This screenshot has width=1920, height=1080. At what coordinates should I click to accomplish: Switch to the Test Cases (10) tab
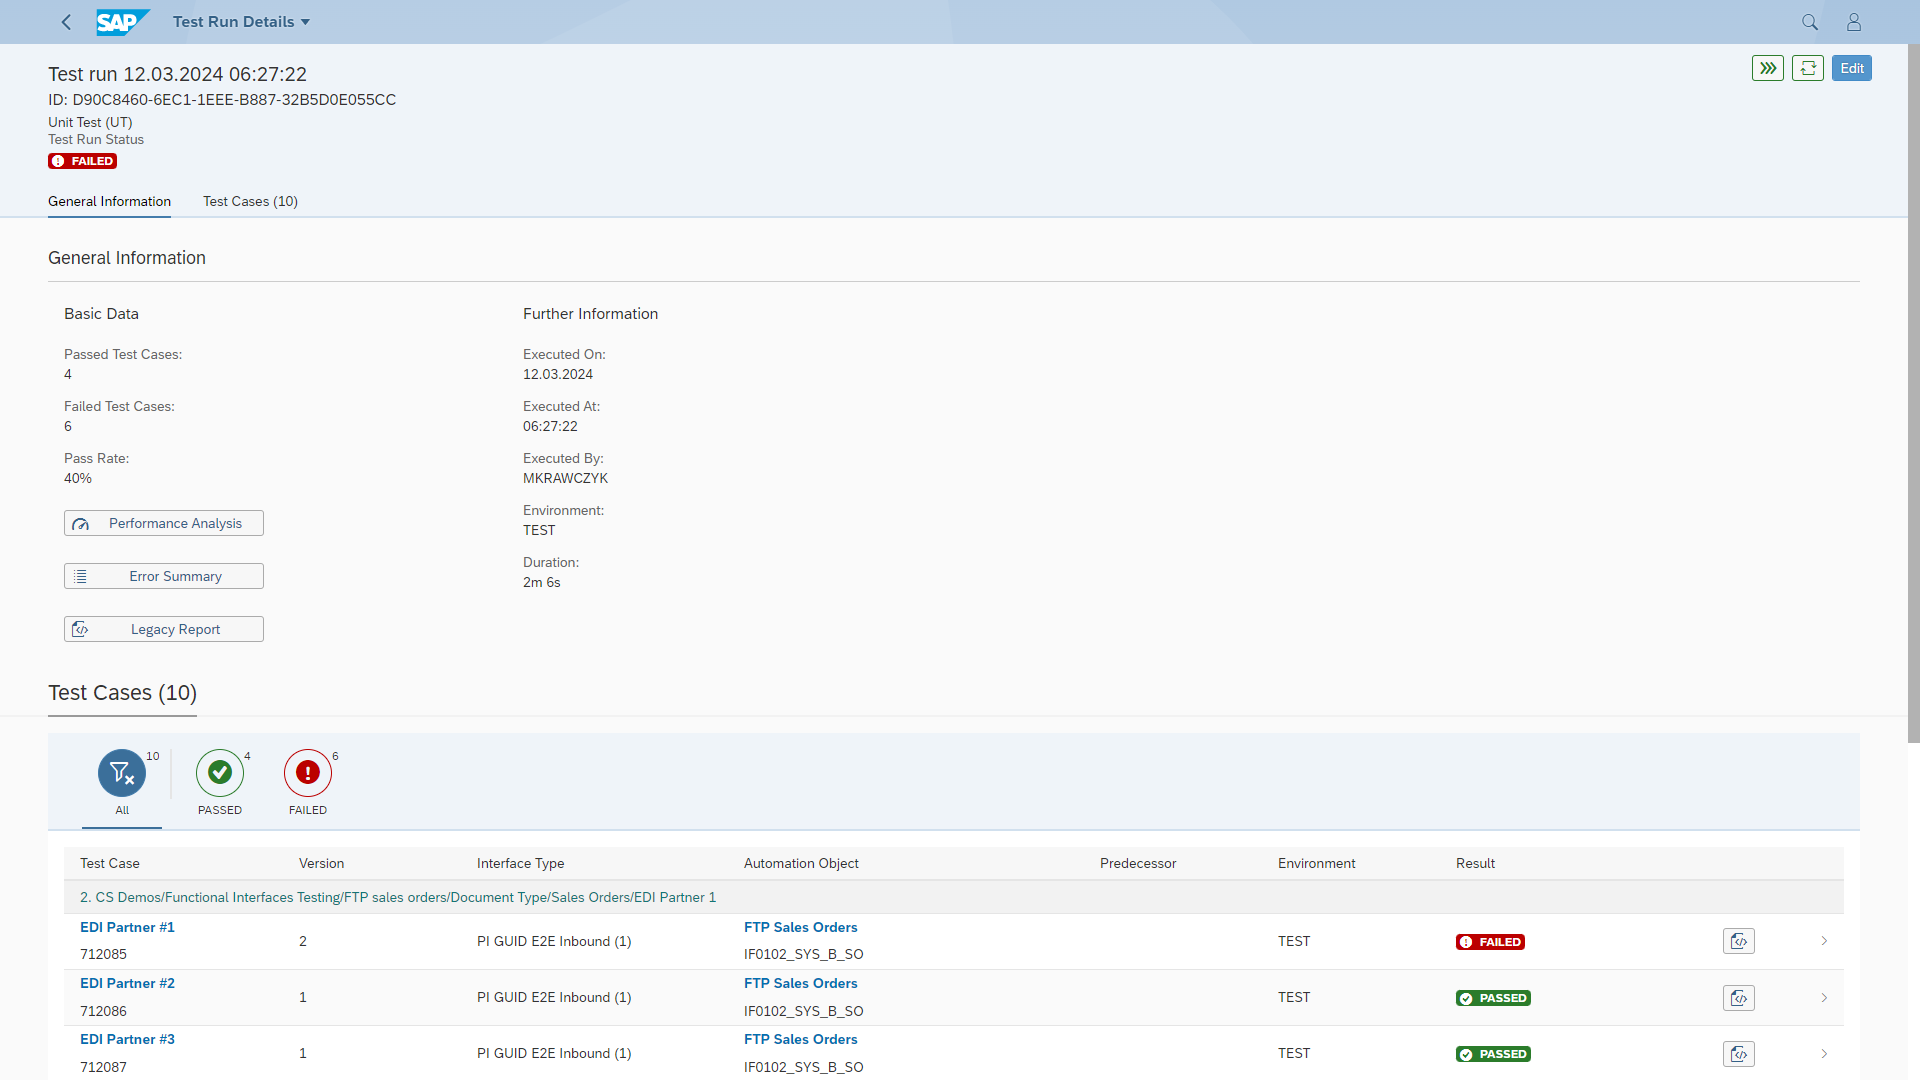(250, 201)
